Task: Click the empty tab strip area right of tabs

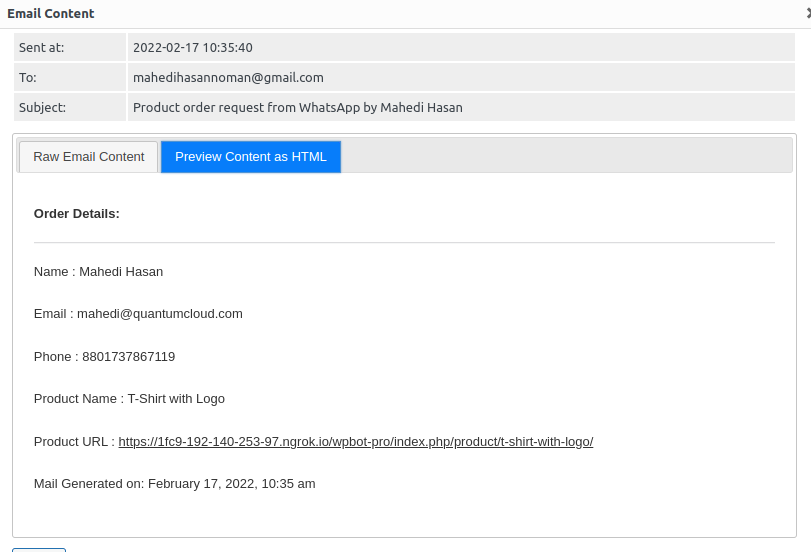Action: [565, 156]
